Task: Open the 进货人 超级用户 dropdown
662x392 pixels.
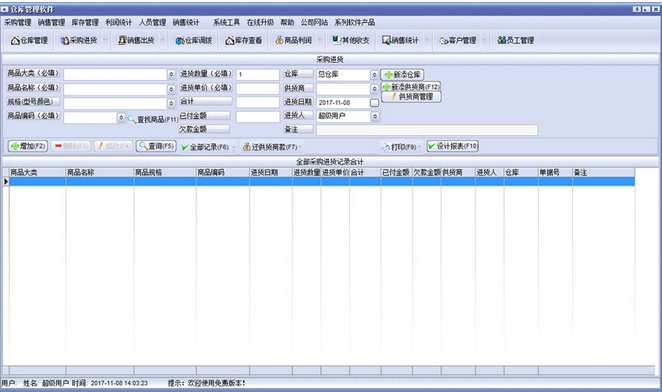Action: pyautogui.click(x=374, y=116)
